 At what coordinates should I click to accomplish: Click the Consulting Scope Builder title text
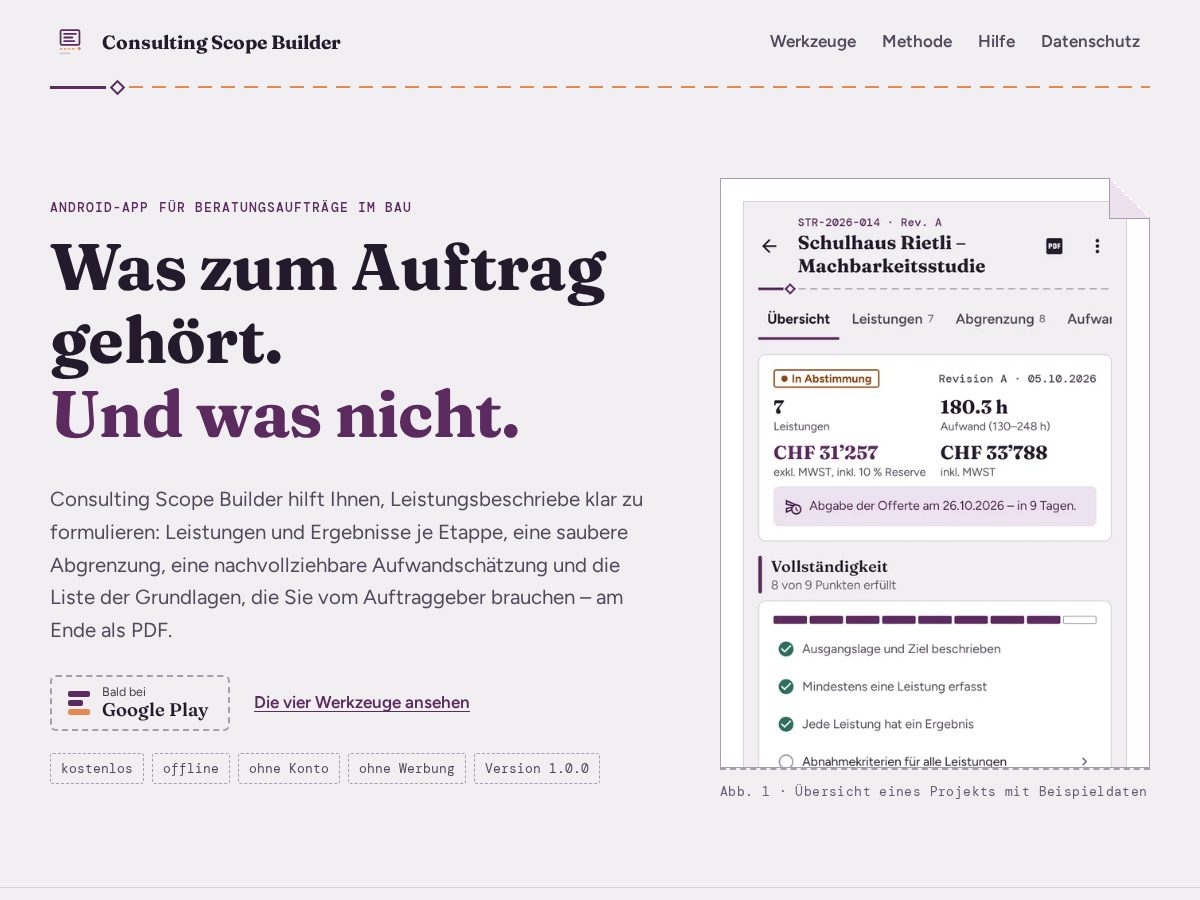coord(221,42)
